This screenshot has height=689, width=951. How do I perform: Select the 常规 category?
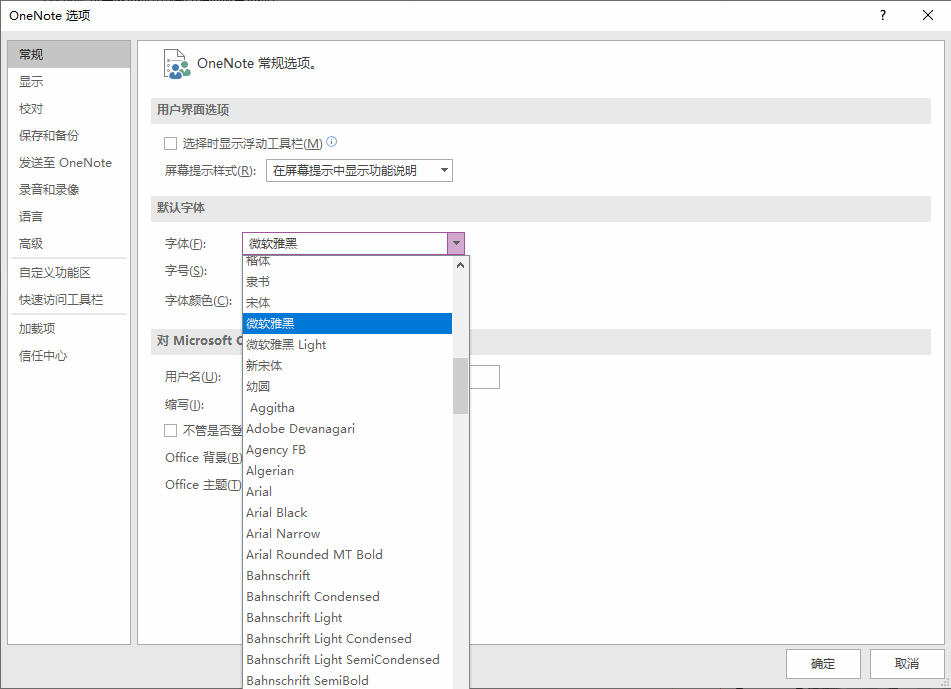coord(69,55)
